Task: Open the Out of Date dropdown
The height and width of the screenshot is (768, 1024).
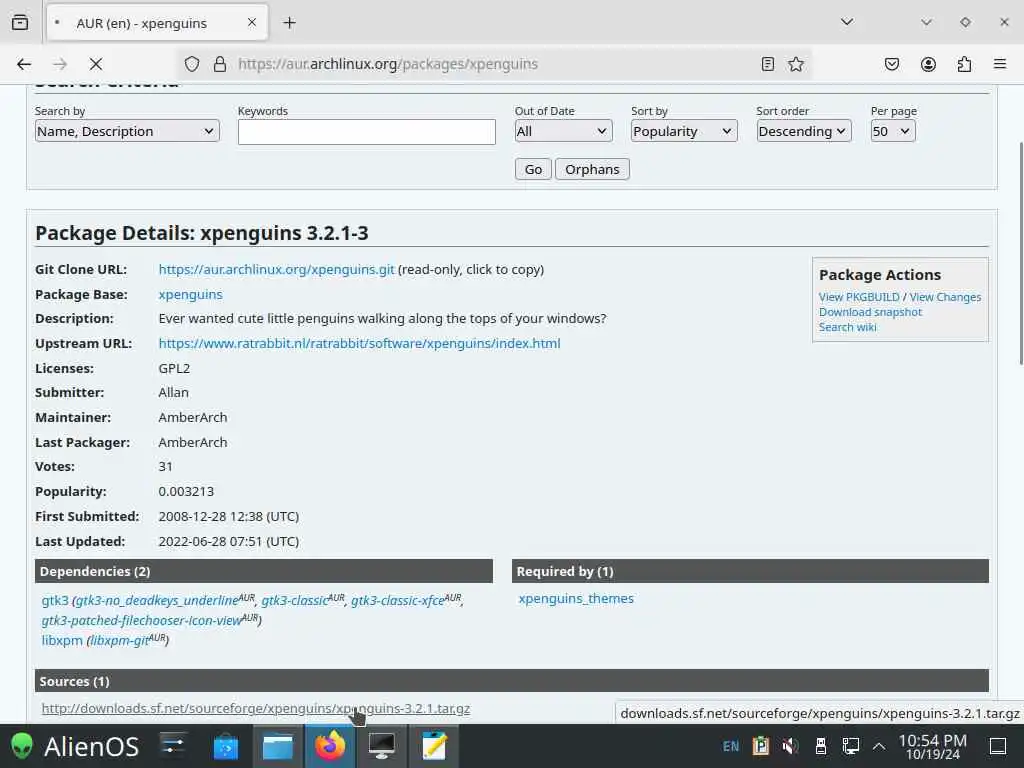Action: coord(563,131)
